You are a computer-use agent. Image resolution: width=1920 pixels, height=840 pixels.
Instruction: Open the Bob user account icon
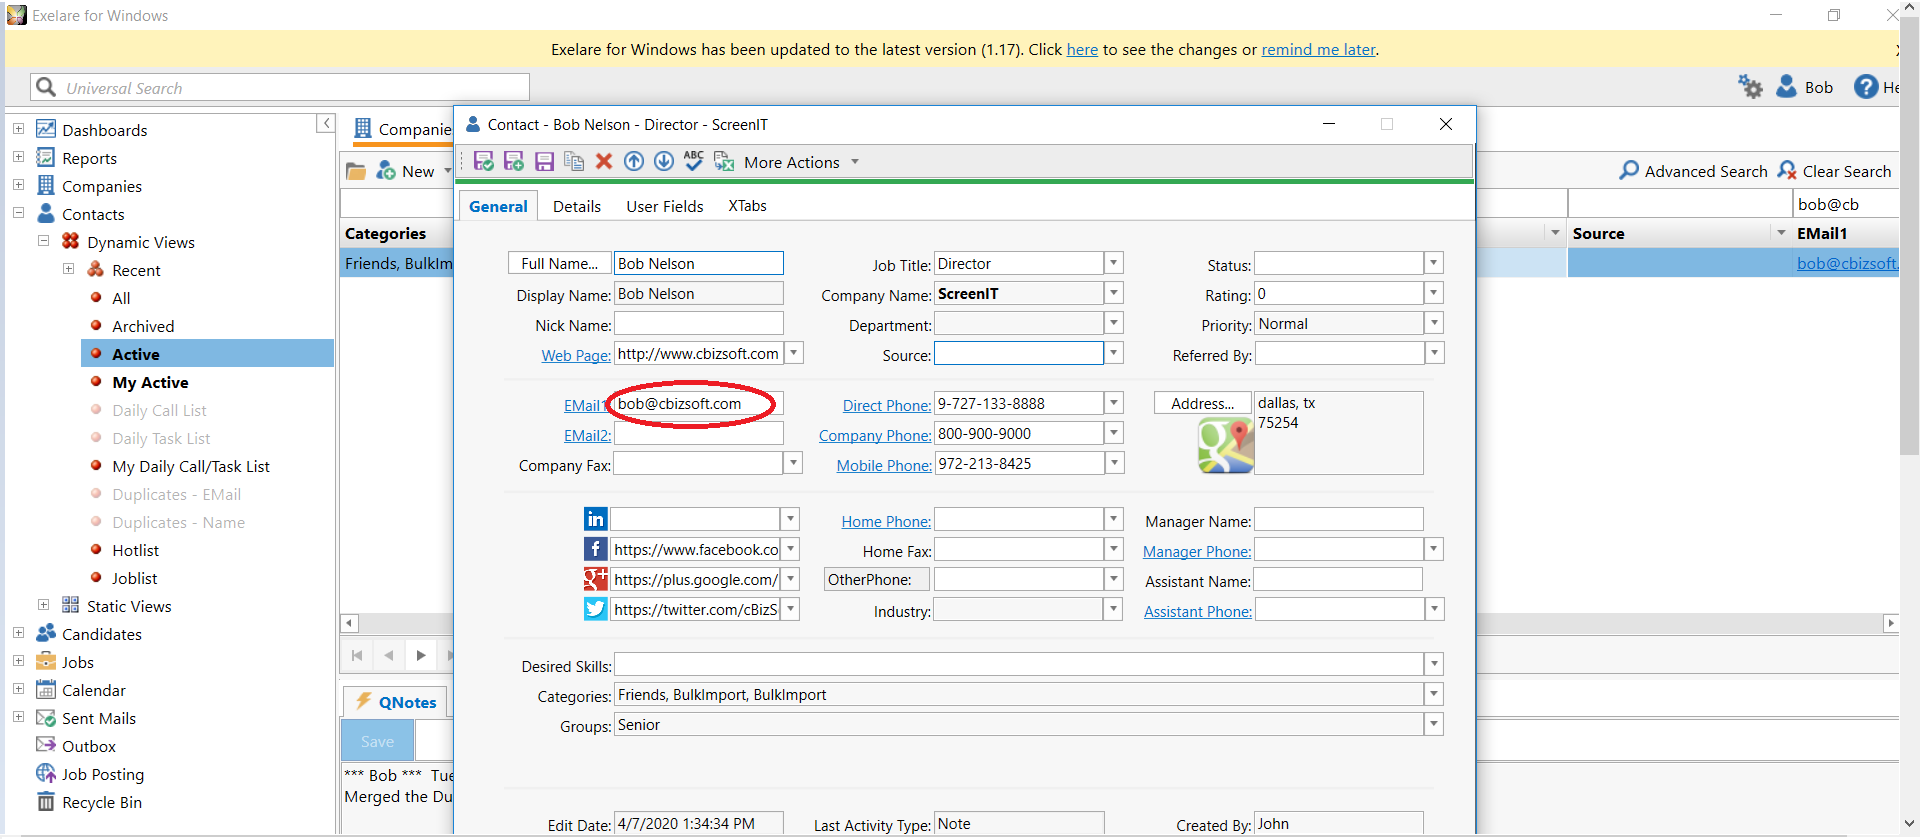[1787, 87]
